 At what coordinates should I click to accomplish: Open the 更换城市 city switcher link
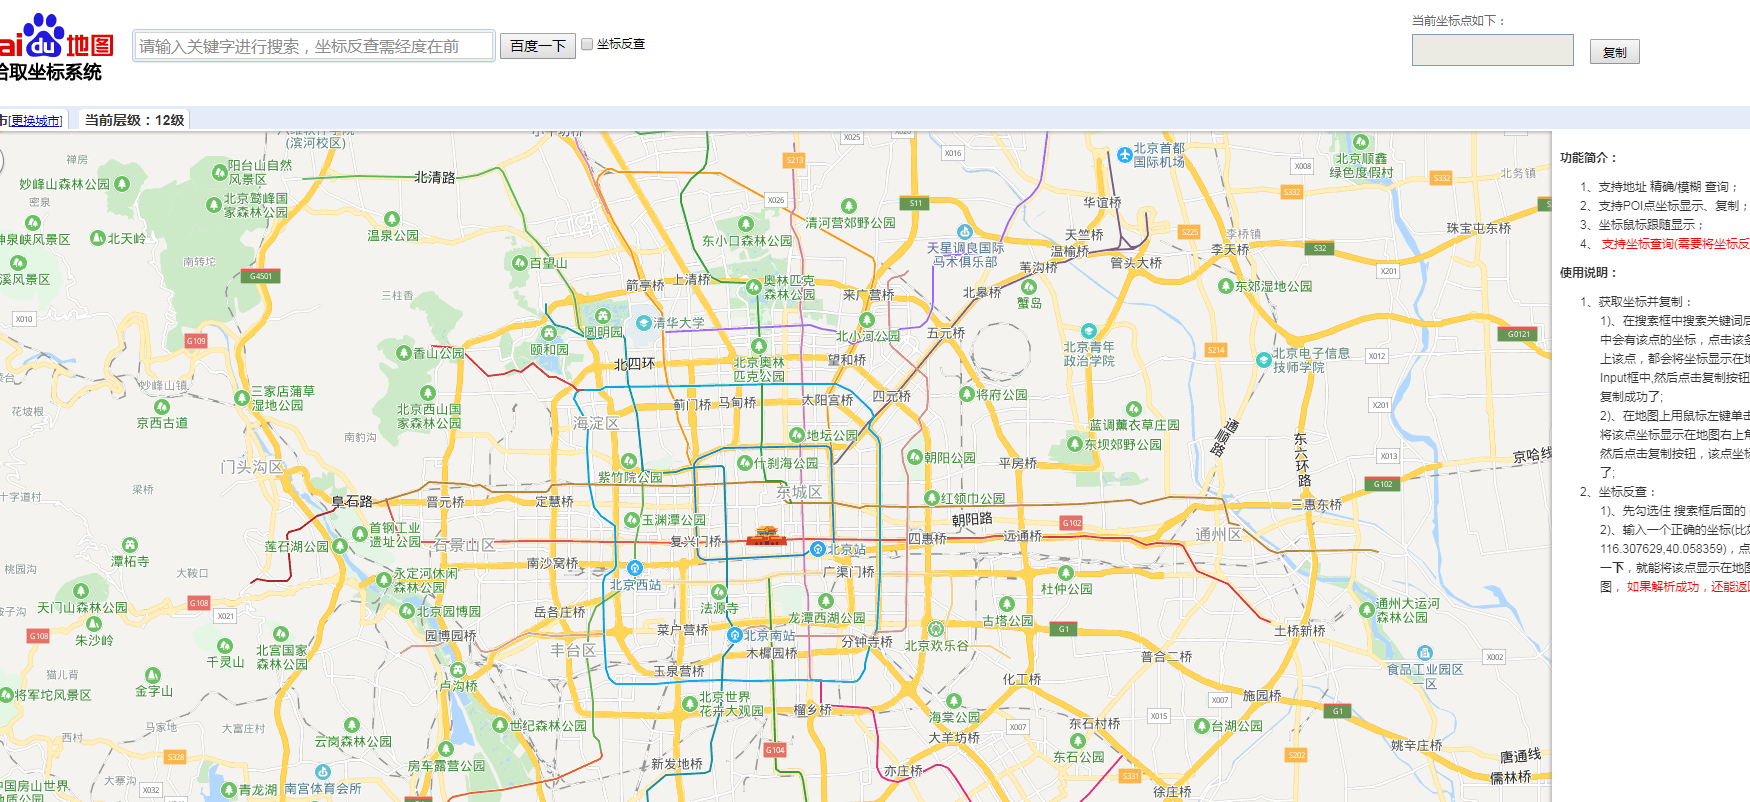click(36, 121)
